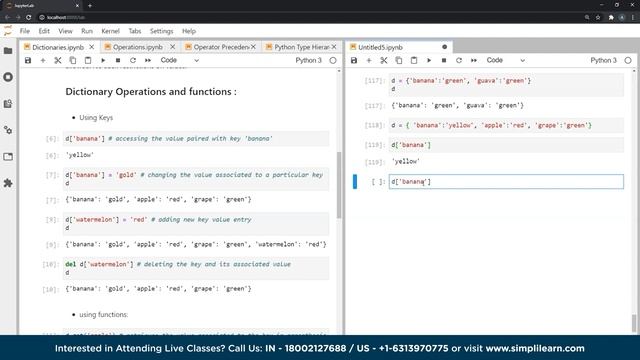Paste cell in Dictionaries notebook
Image resolution: width=640 pixels, height=360 pixels.
tap(88, 60)
